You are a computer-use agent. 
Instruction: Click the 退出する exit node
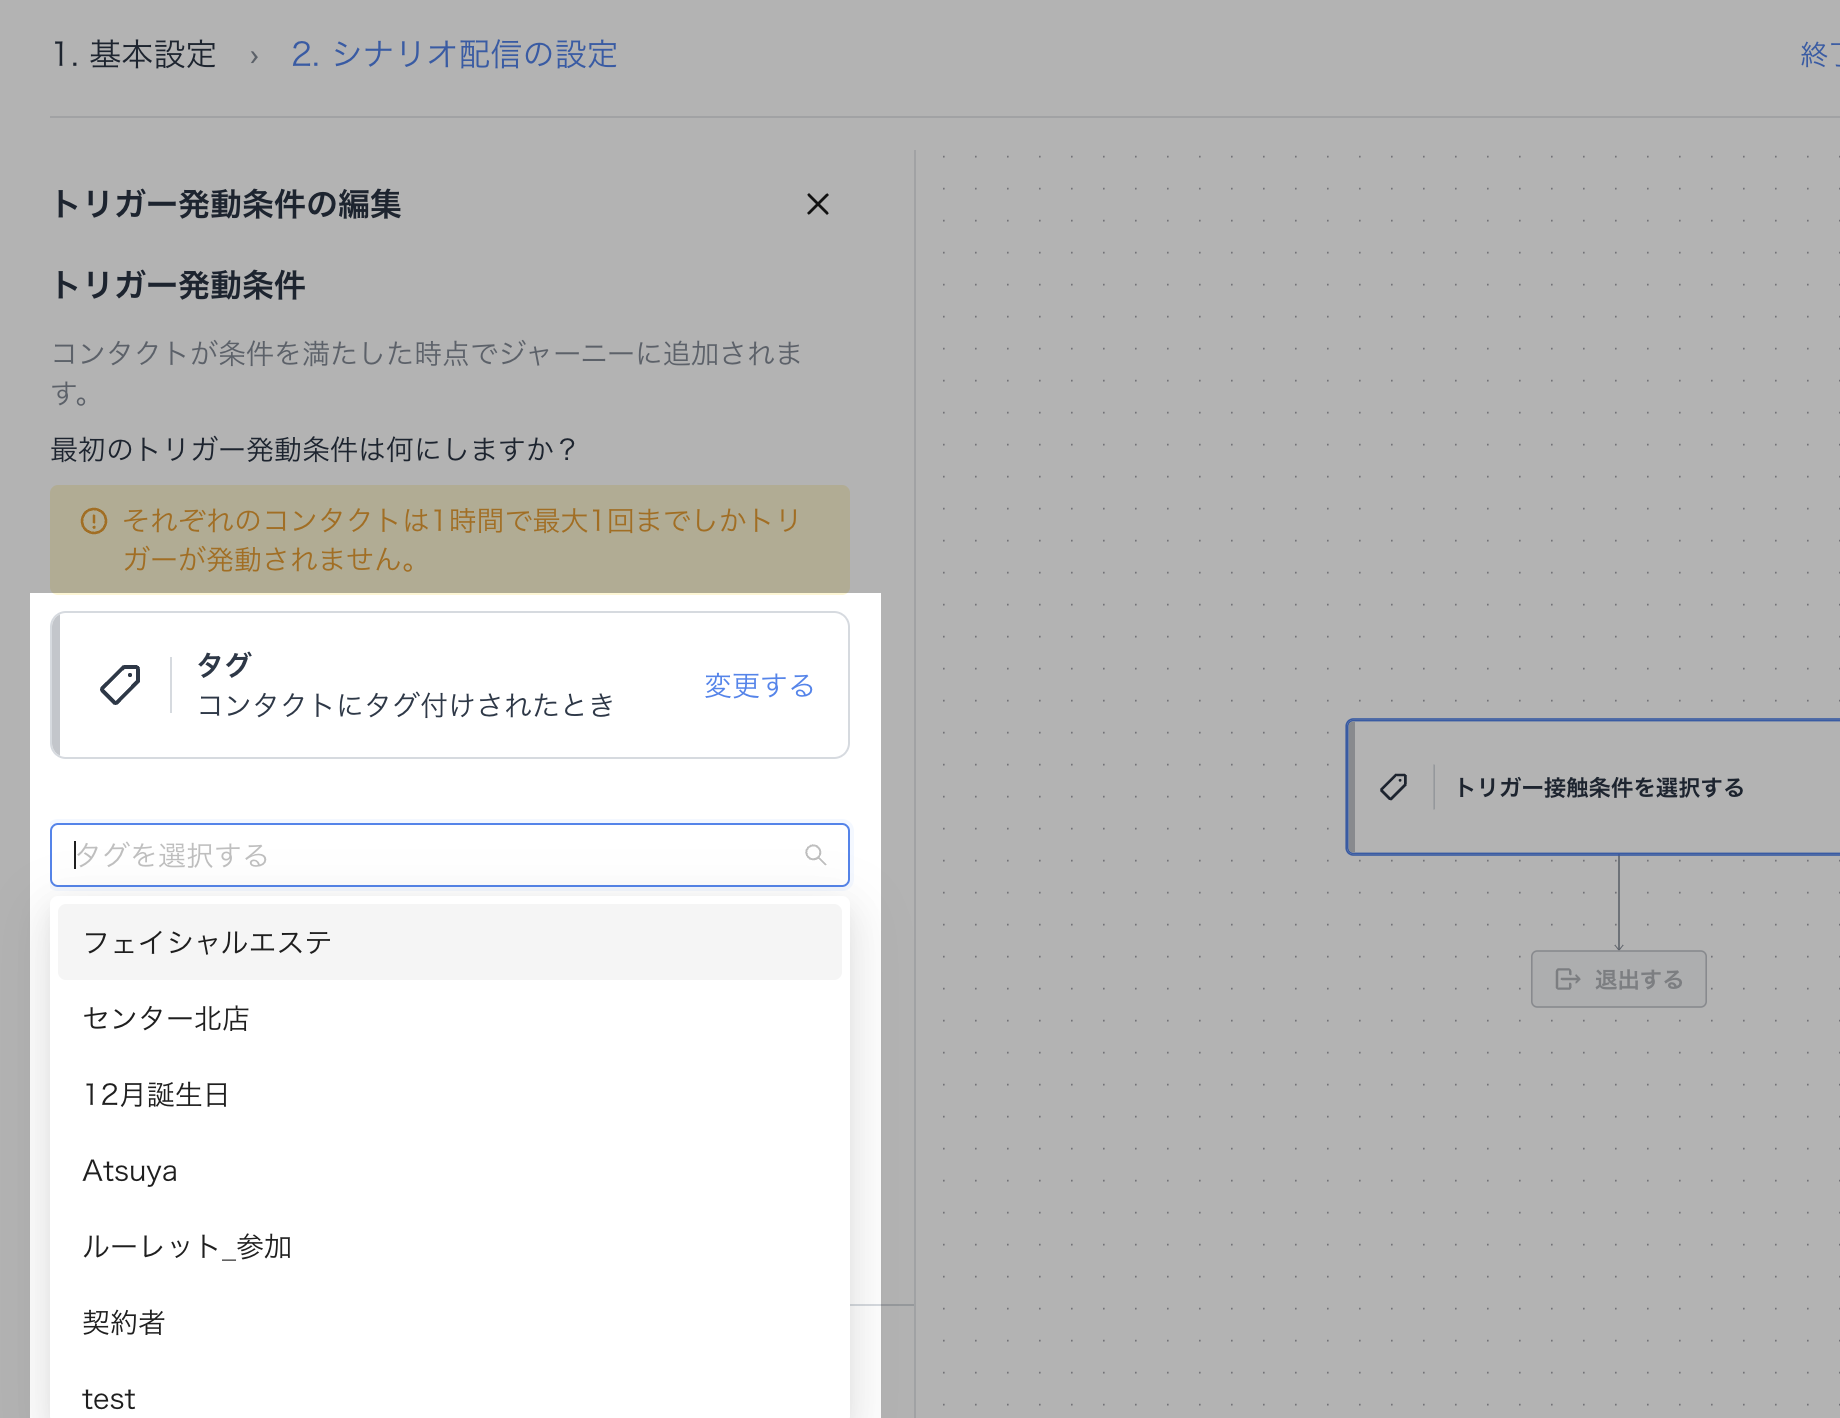pos(1618,979)
